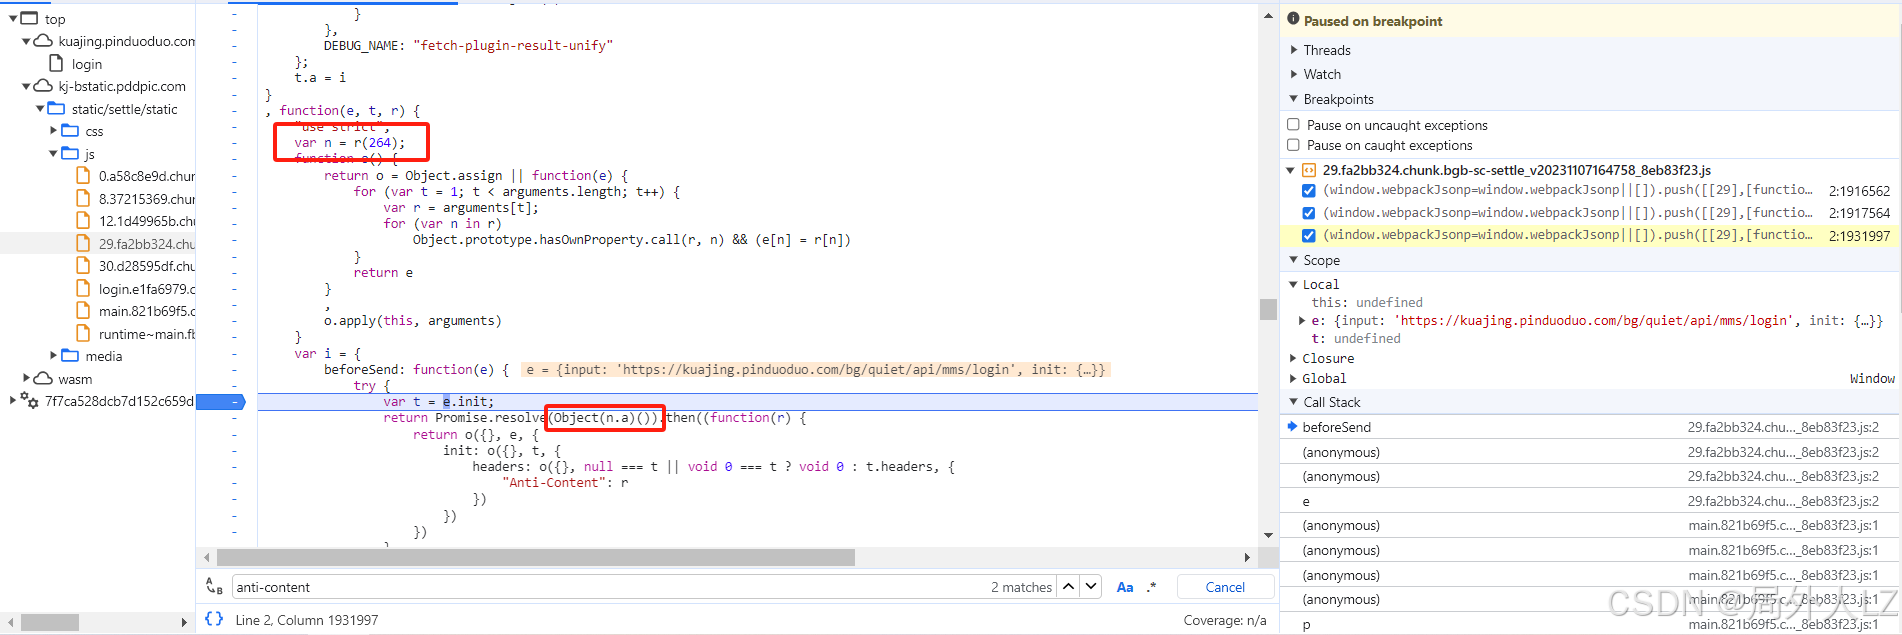Collapse 29.fa2bb324 breakpoint file group
This screenshot has width=1902, height=635.
click(1291, 170)
